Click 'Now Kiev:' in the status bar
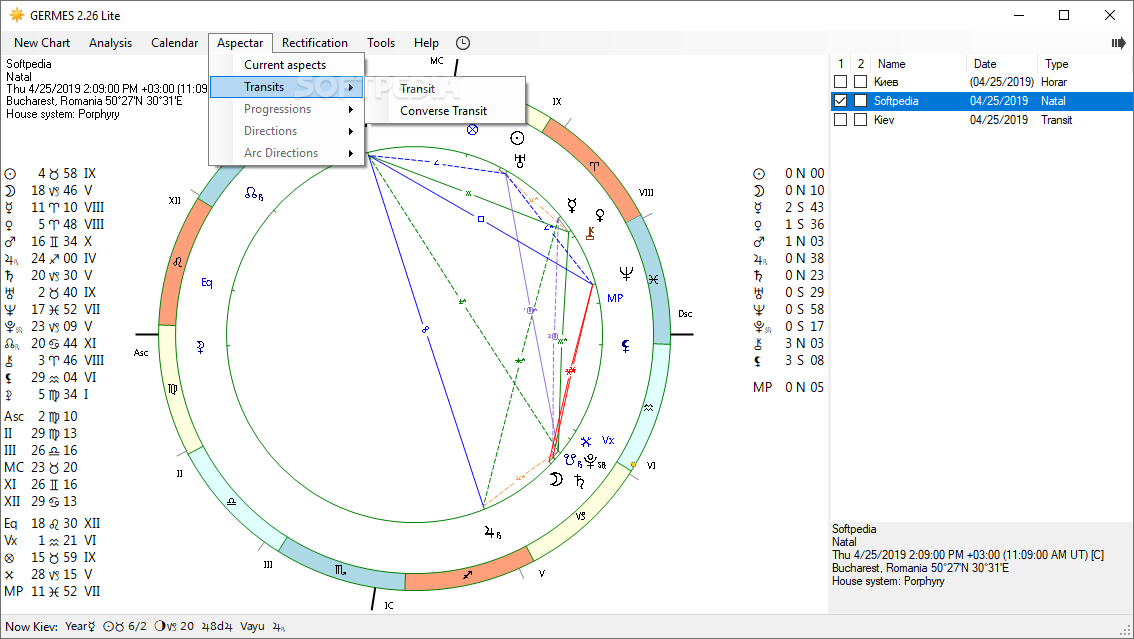 (x=32, y=627)
